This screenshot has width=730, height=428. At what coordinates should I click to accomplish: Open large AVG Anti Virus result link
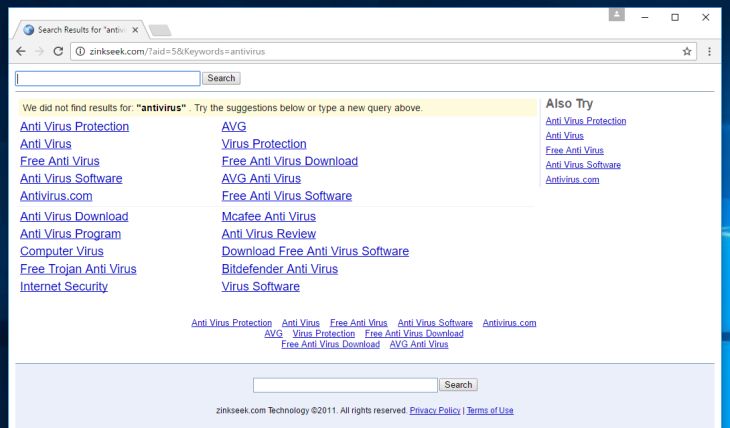pos(261,178)
